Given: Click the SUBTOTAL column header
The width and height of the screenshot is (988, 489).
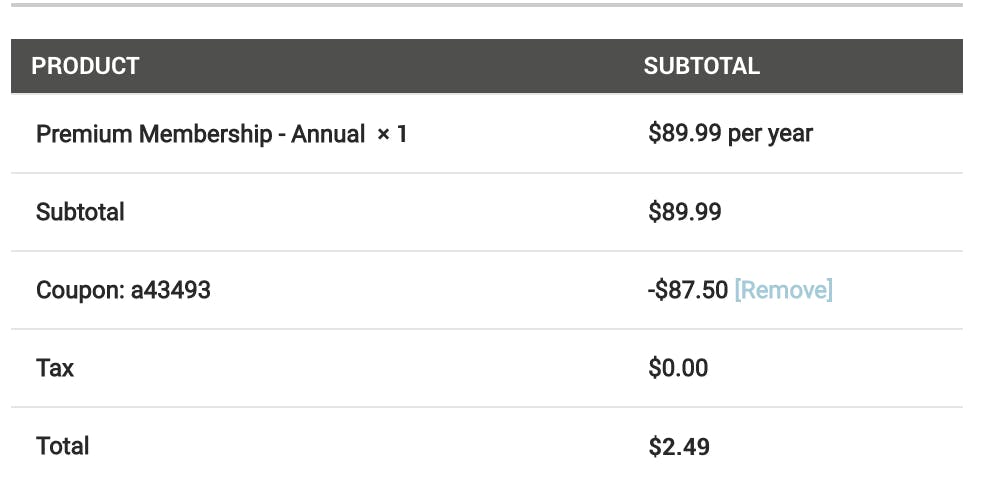Looking at the screenshot, I should coord(701,66).
